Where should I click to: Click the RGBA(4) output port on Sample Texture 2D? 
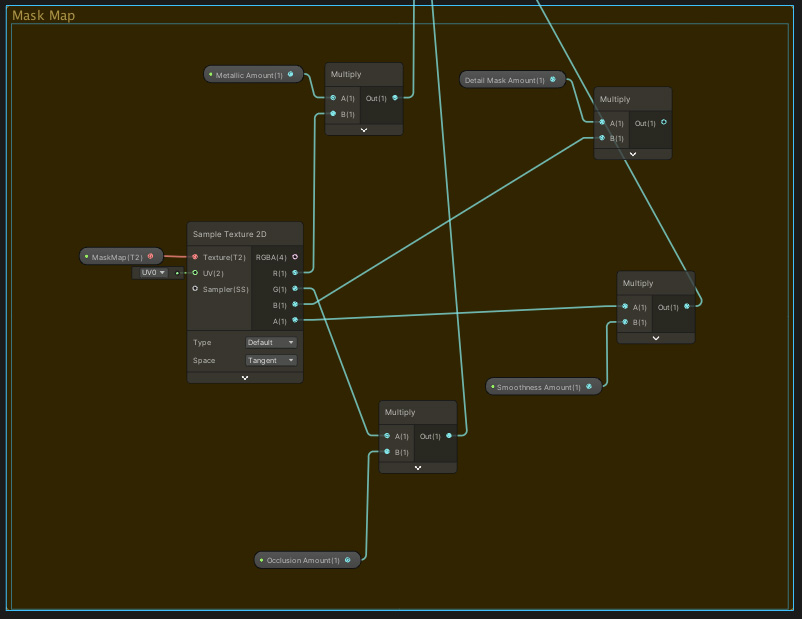[x=294, y=257]
